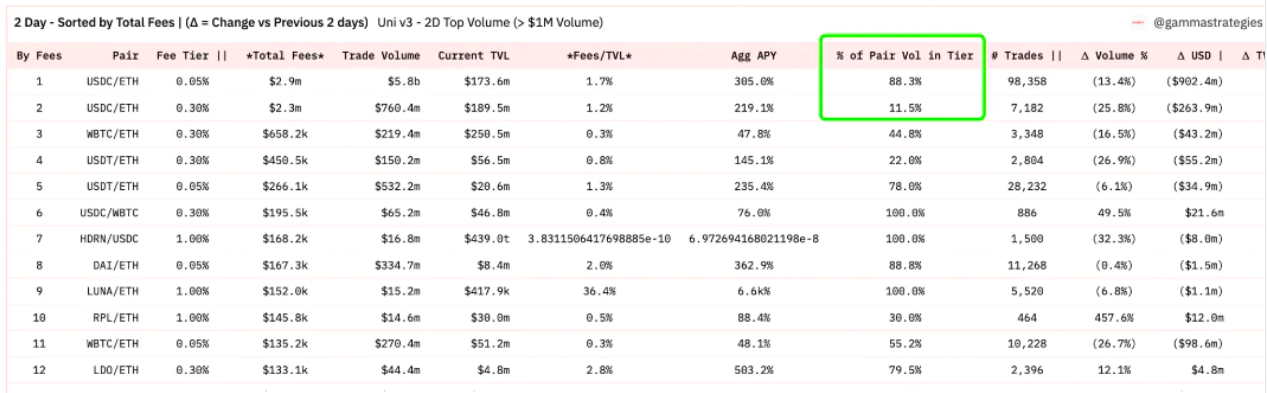
Task: Click the Current TVL column header
Action: pos(475,55)
